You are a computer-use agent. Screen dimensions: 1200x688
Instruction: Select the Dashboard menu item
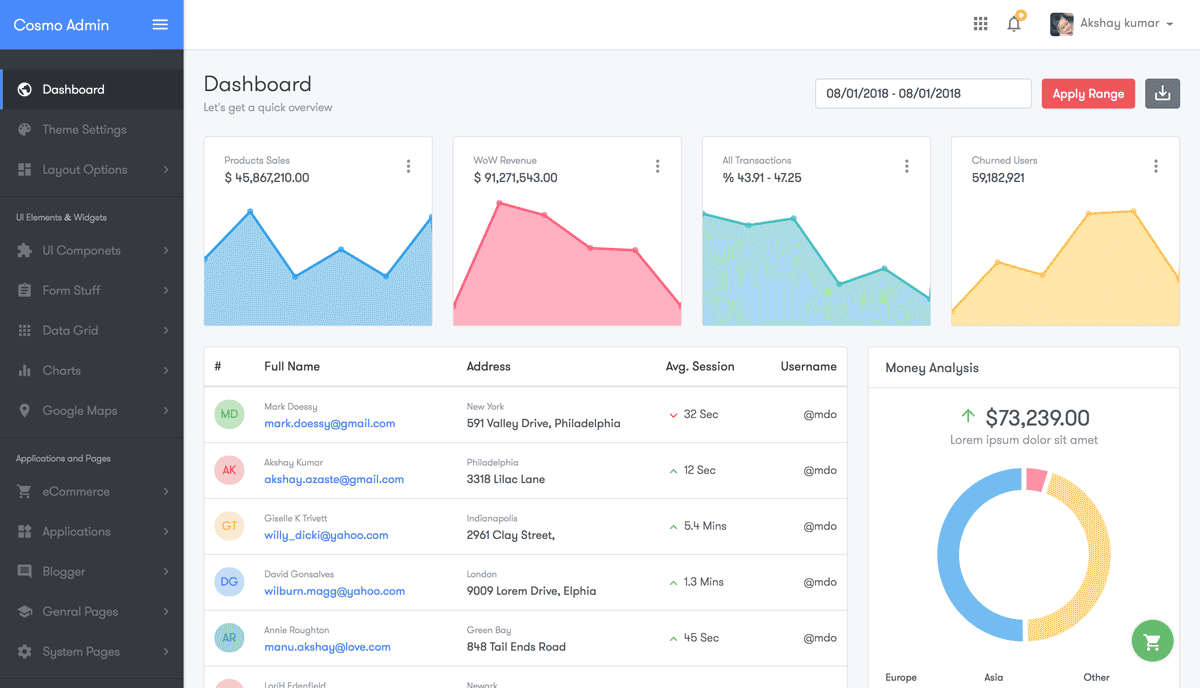point(92,90)
